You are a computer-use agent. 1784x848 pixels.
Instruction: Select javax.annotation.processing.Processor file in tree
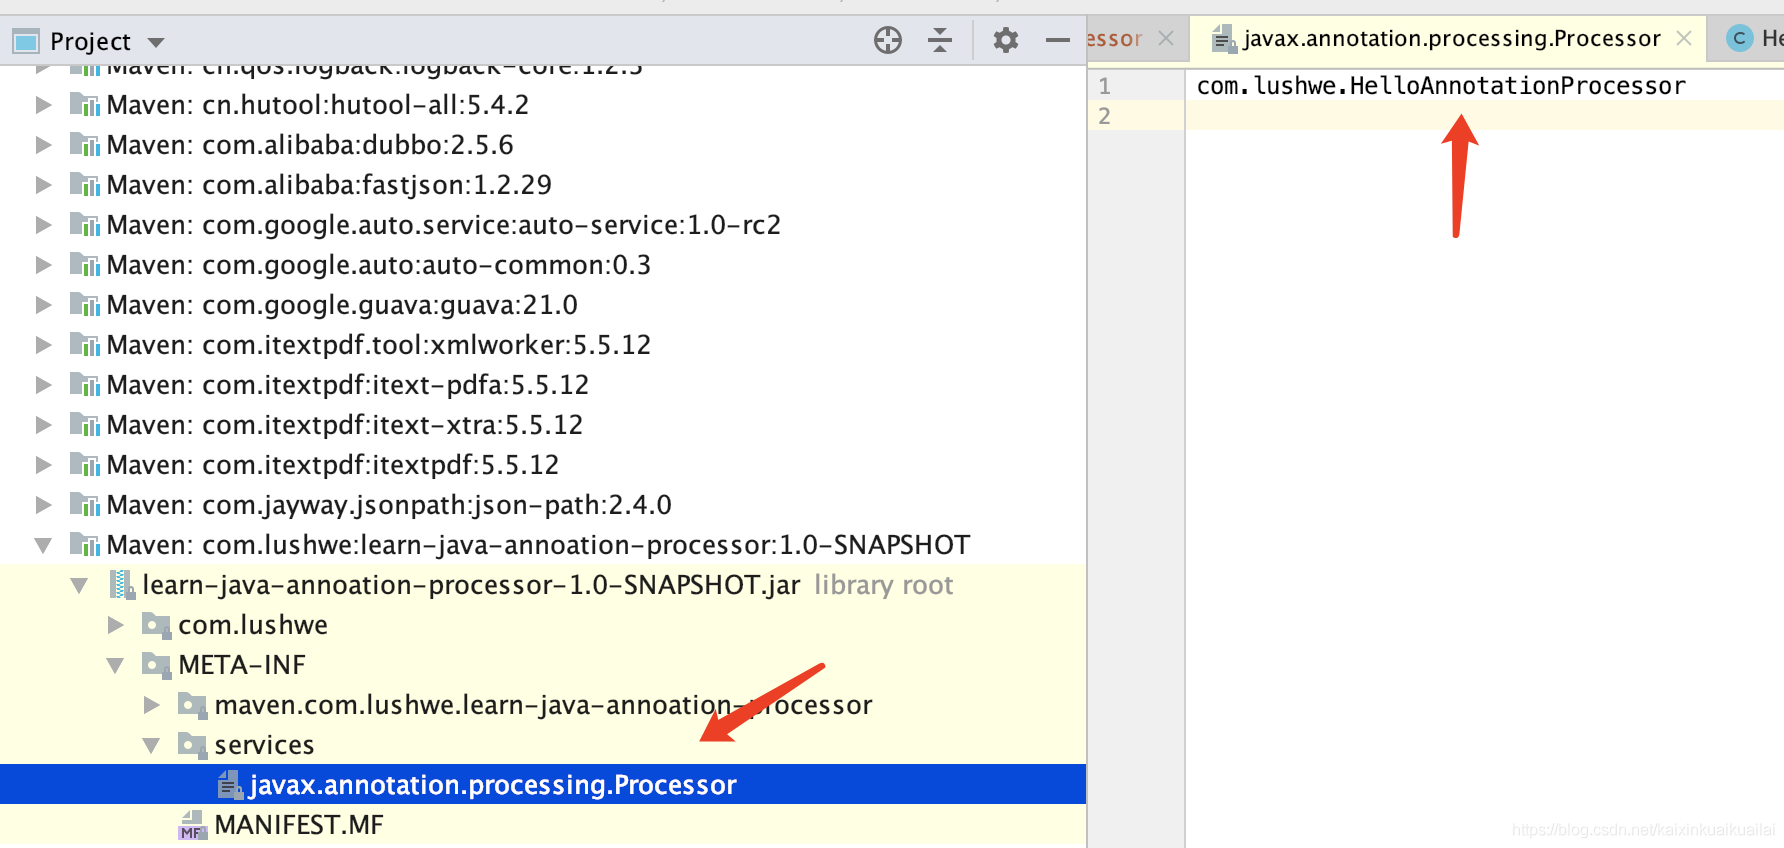point(543,785)
